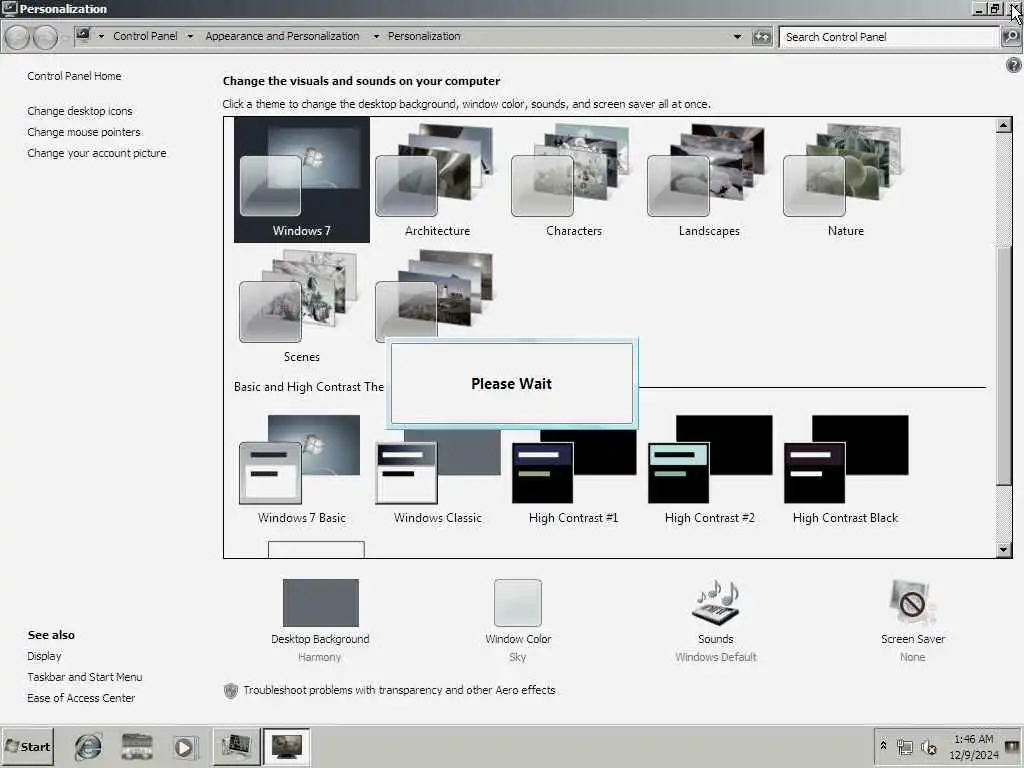Open the Start menu
This screenshot has width=1024, height=768.
click(x=28, y=746)
